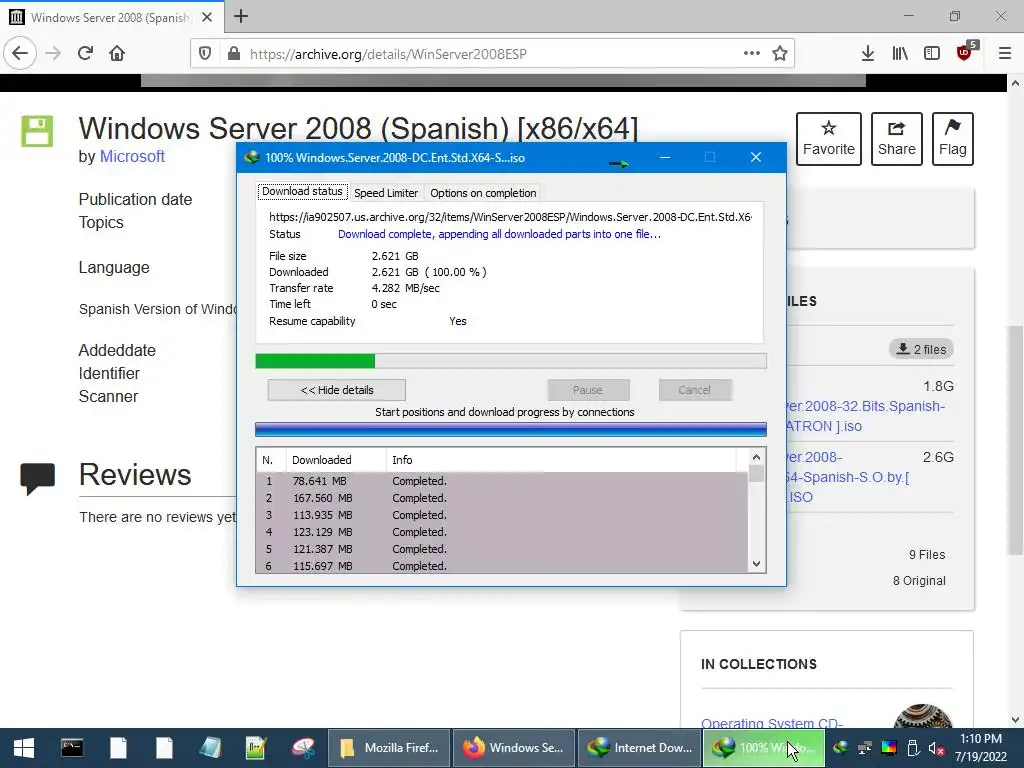Screen dimensions: 1024x768
Task: Click the IDM system tray icon
Action: click(840, 748)
